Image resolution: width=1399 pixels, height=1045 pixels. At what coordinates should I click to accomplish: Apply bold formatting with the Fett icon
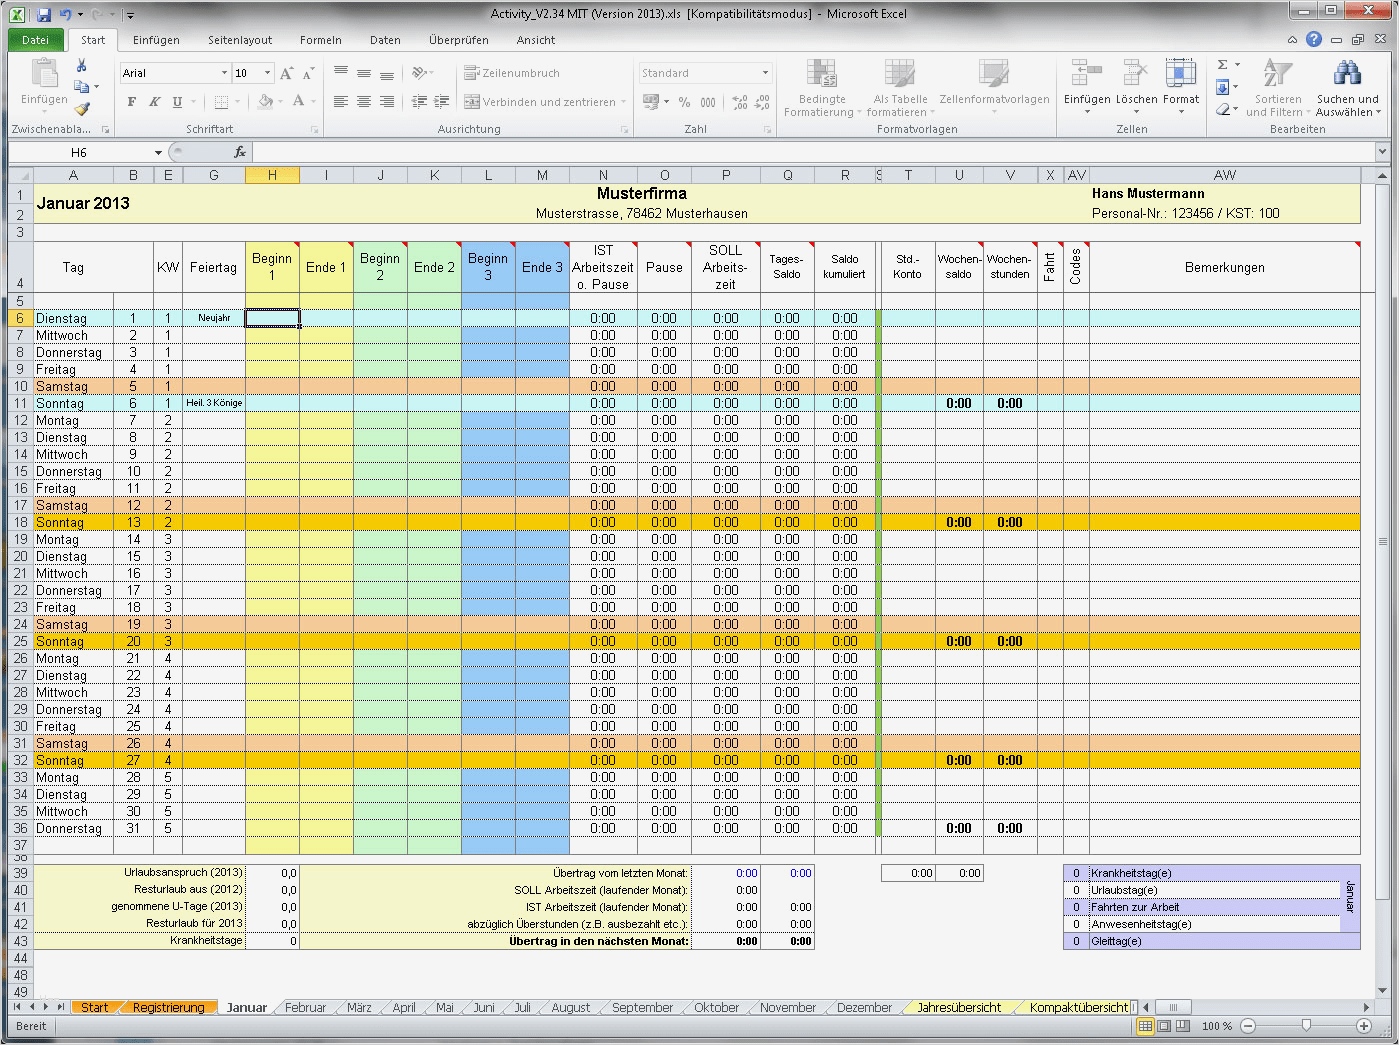coord(130,102)
